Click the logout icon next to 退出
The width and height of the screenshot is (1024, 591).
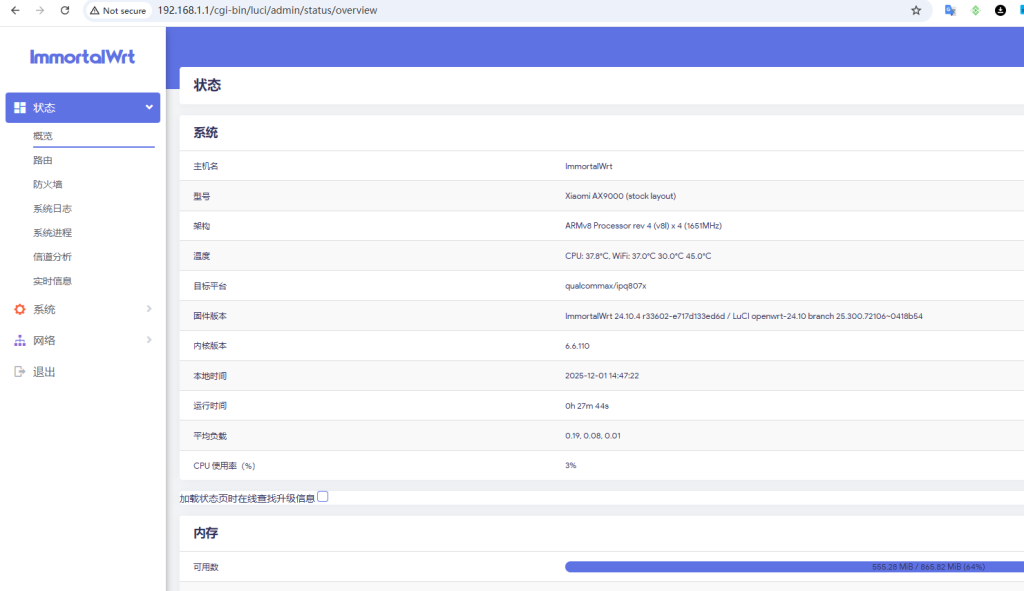pos(19,370)
